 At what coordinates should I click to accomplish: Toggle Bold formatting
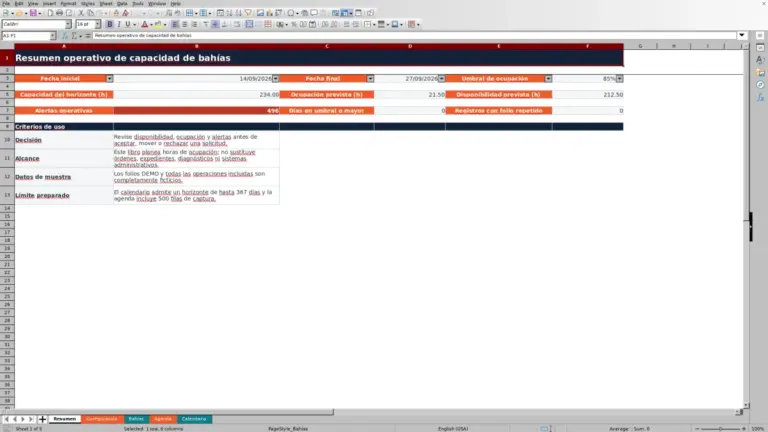(x=110, y=24)
